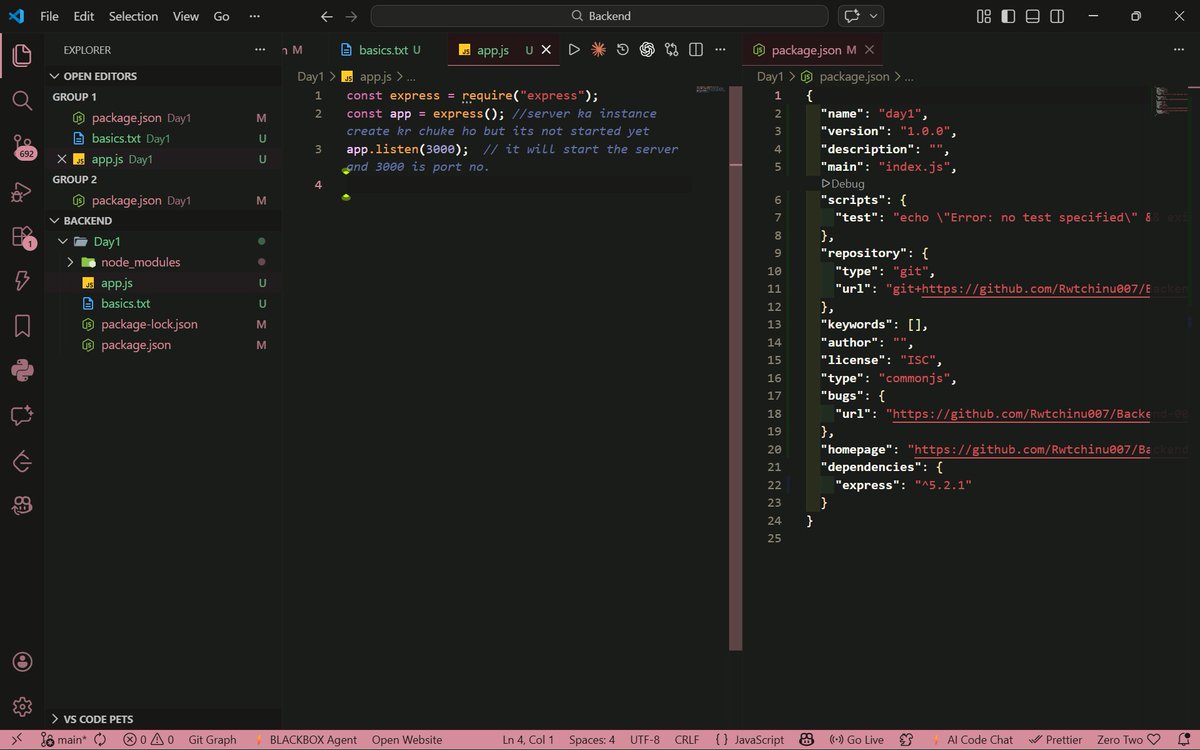Toggle the Primary Side Bar visibility
Screen dimensions: 1200x750
1008,16
